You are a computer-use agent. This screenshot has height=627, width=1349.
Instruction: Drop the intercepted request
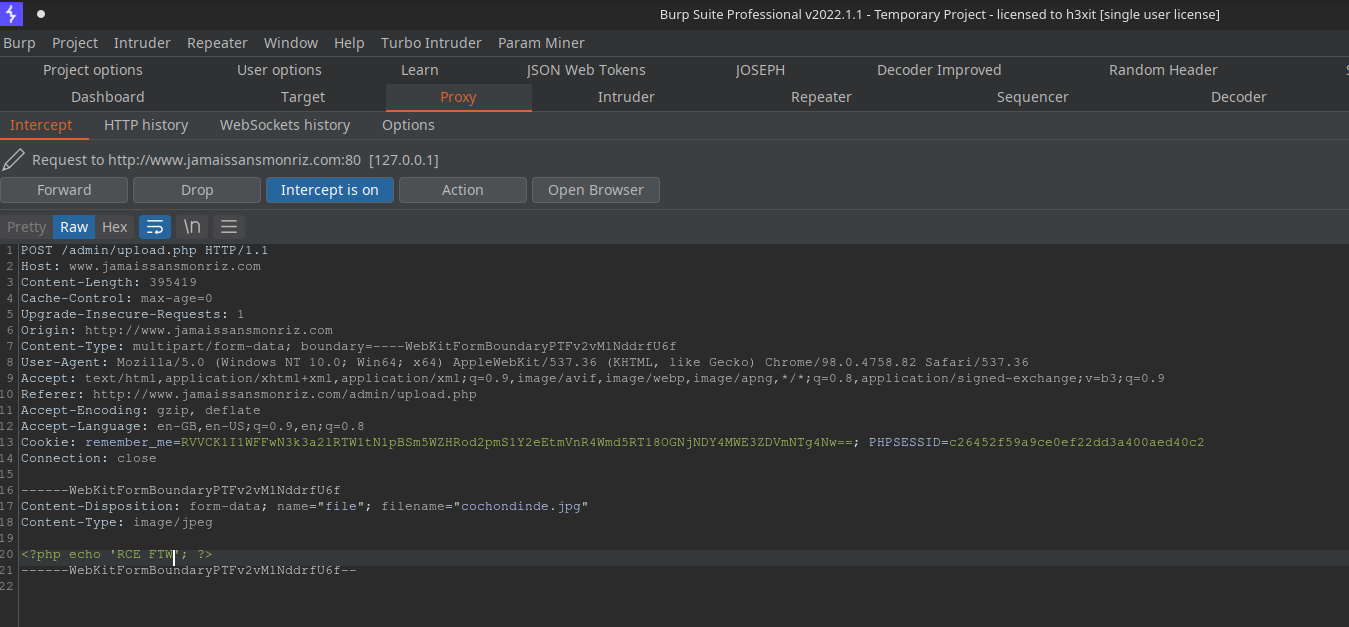click(197, 190)
